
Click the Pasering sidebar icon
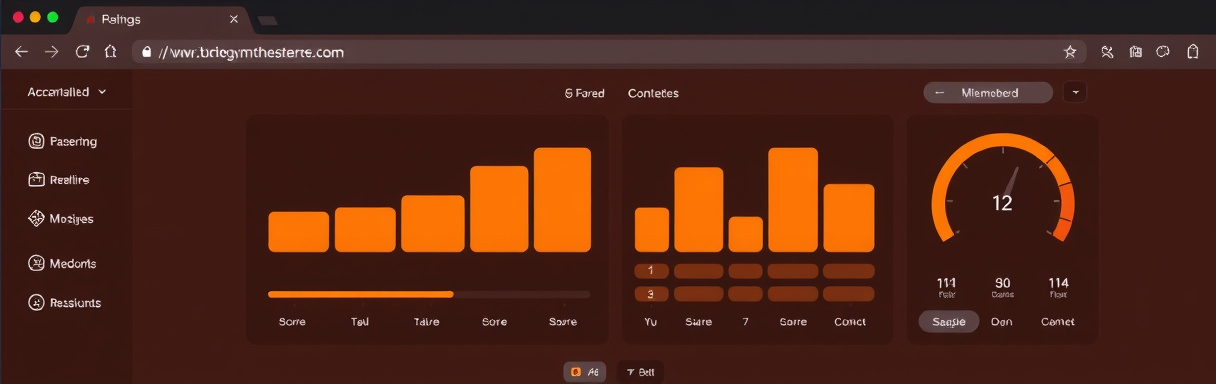[36, 142]
